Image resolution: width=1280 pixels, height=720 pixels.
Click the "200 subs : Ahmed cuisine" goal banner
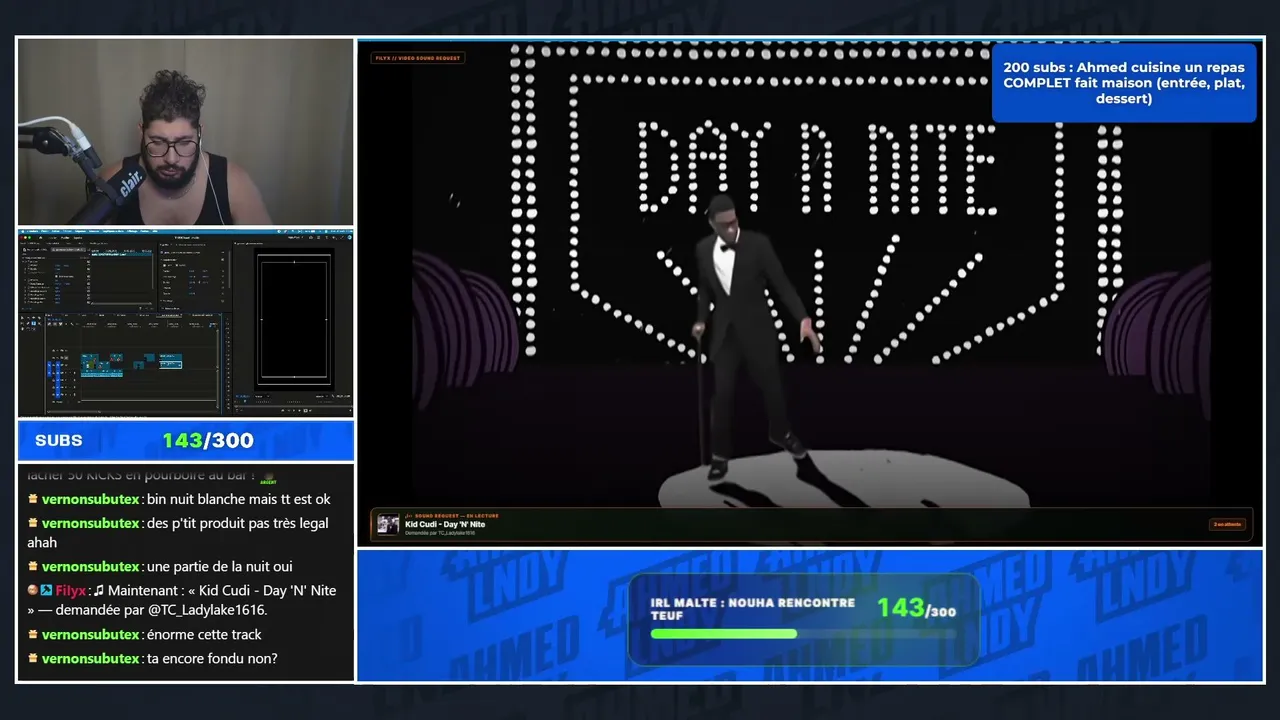click(1124, 83)
